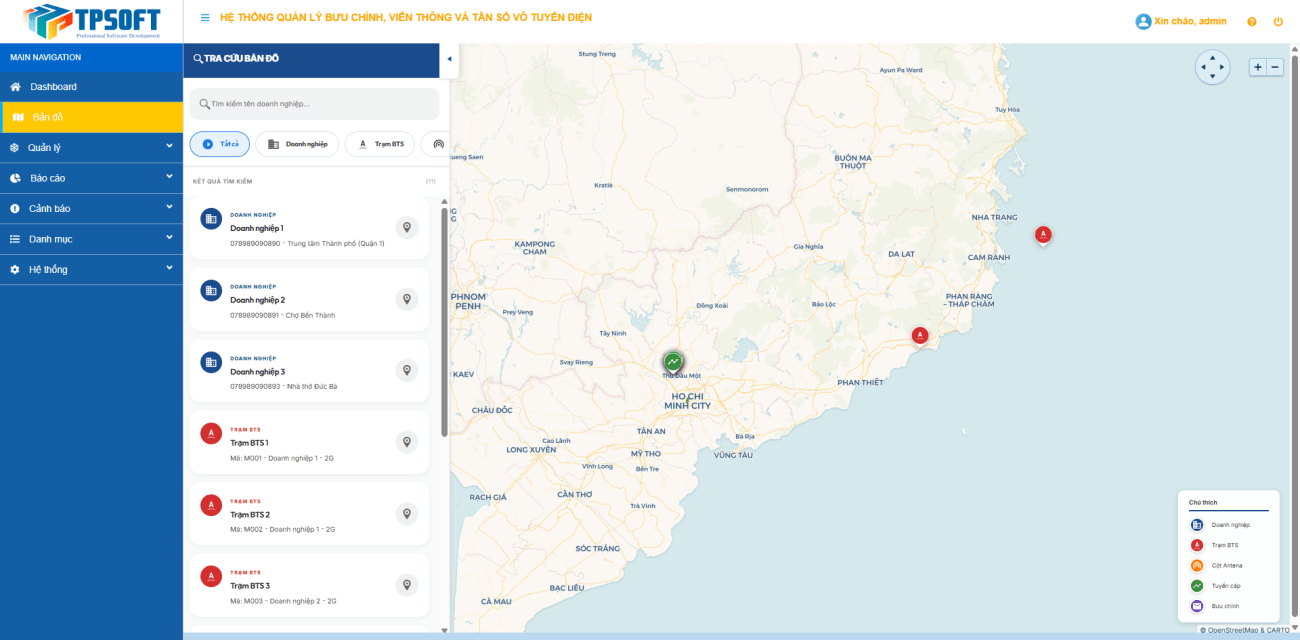Locate Doanh nghiệp 1 with its pin icon
The width and height of the screenshot is (1300, 640).
click(x=406, y=228)
